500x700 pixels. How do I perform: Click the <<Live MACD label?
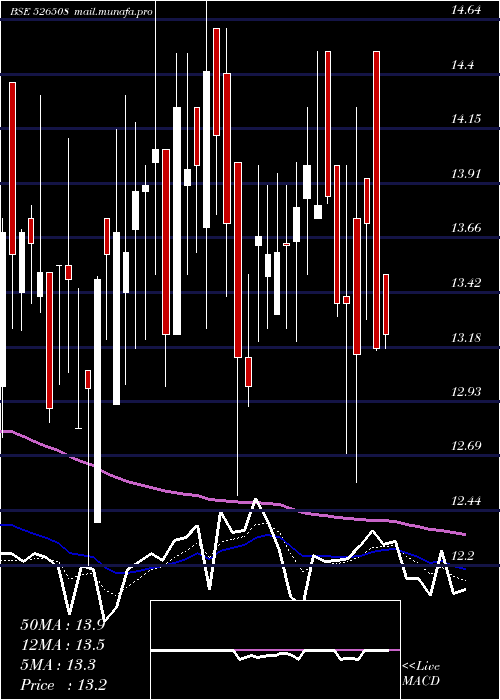[421, 674]
